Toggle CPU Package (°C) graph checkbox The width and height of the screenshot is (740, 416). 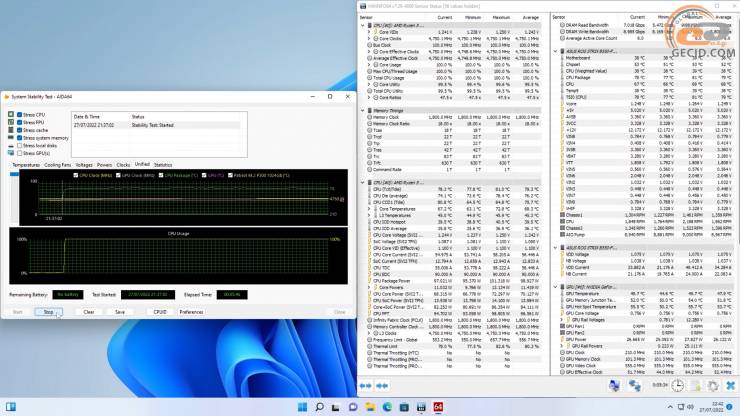161,175
